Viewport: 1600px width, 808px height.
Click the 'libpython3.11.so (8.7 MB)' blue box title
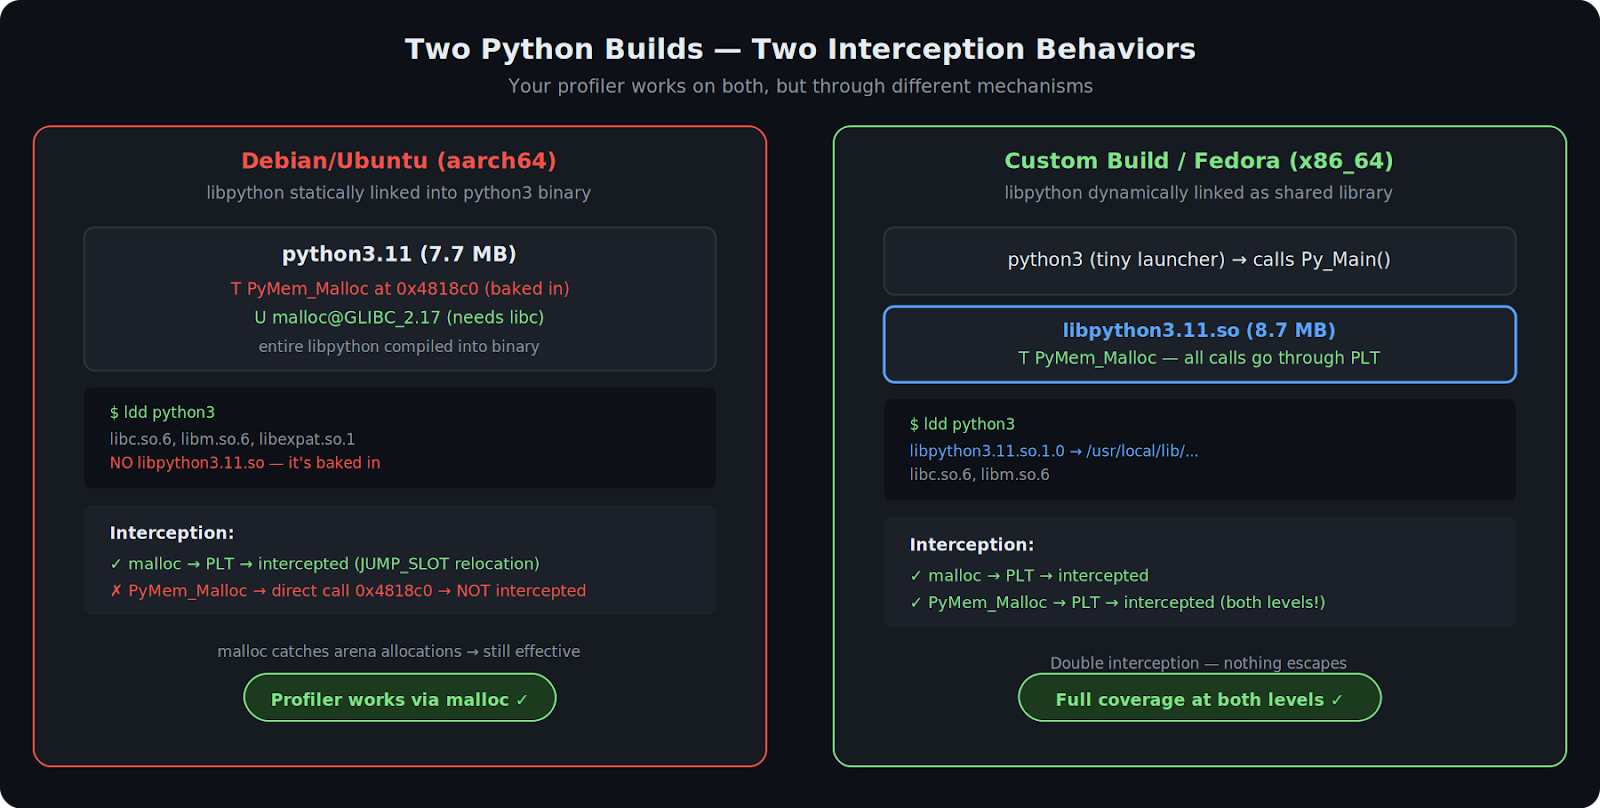[x=1199, y=330]
